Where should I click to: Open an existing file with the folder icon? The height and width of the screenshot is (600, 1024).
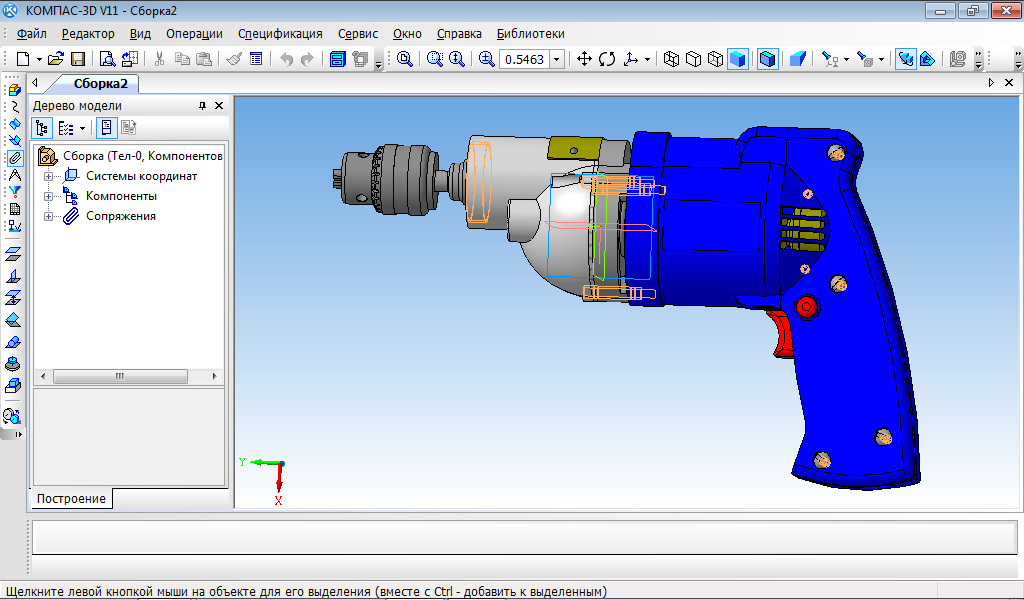coord(56,59)
